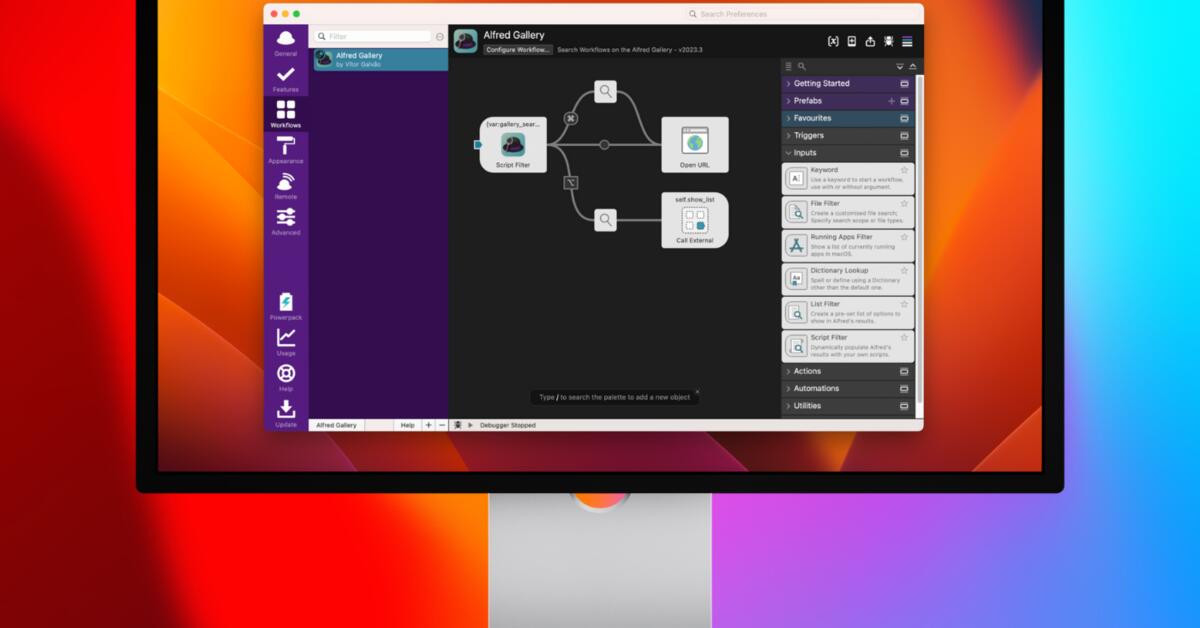The width and height of the screenshot is (1200, 628).
Task: Switch to the Alfred Gallery workflow tab
Action: coord(337,424)
